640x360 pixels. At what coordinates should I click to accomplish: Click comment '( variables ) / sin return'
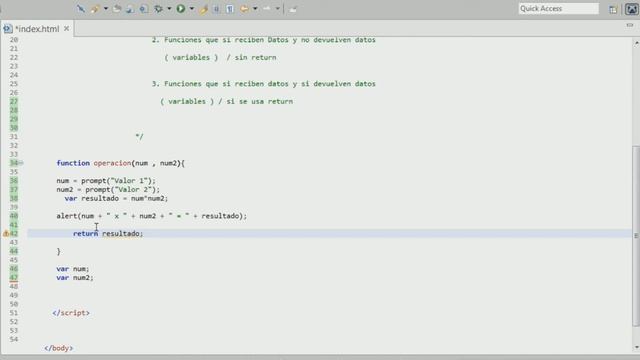[220, 58]
